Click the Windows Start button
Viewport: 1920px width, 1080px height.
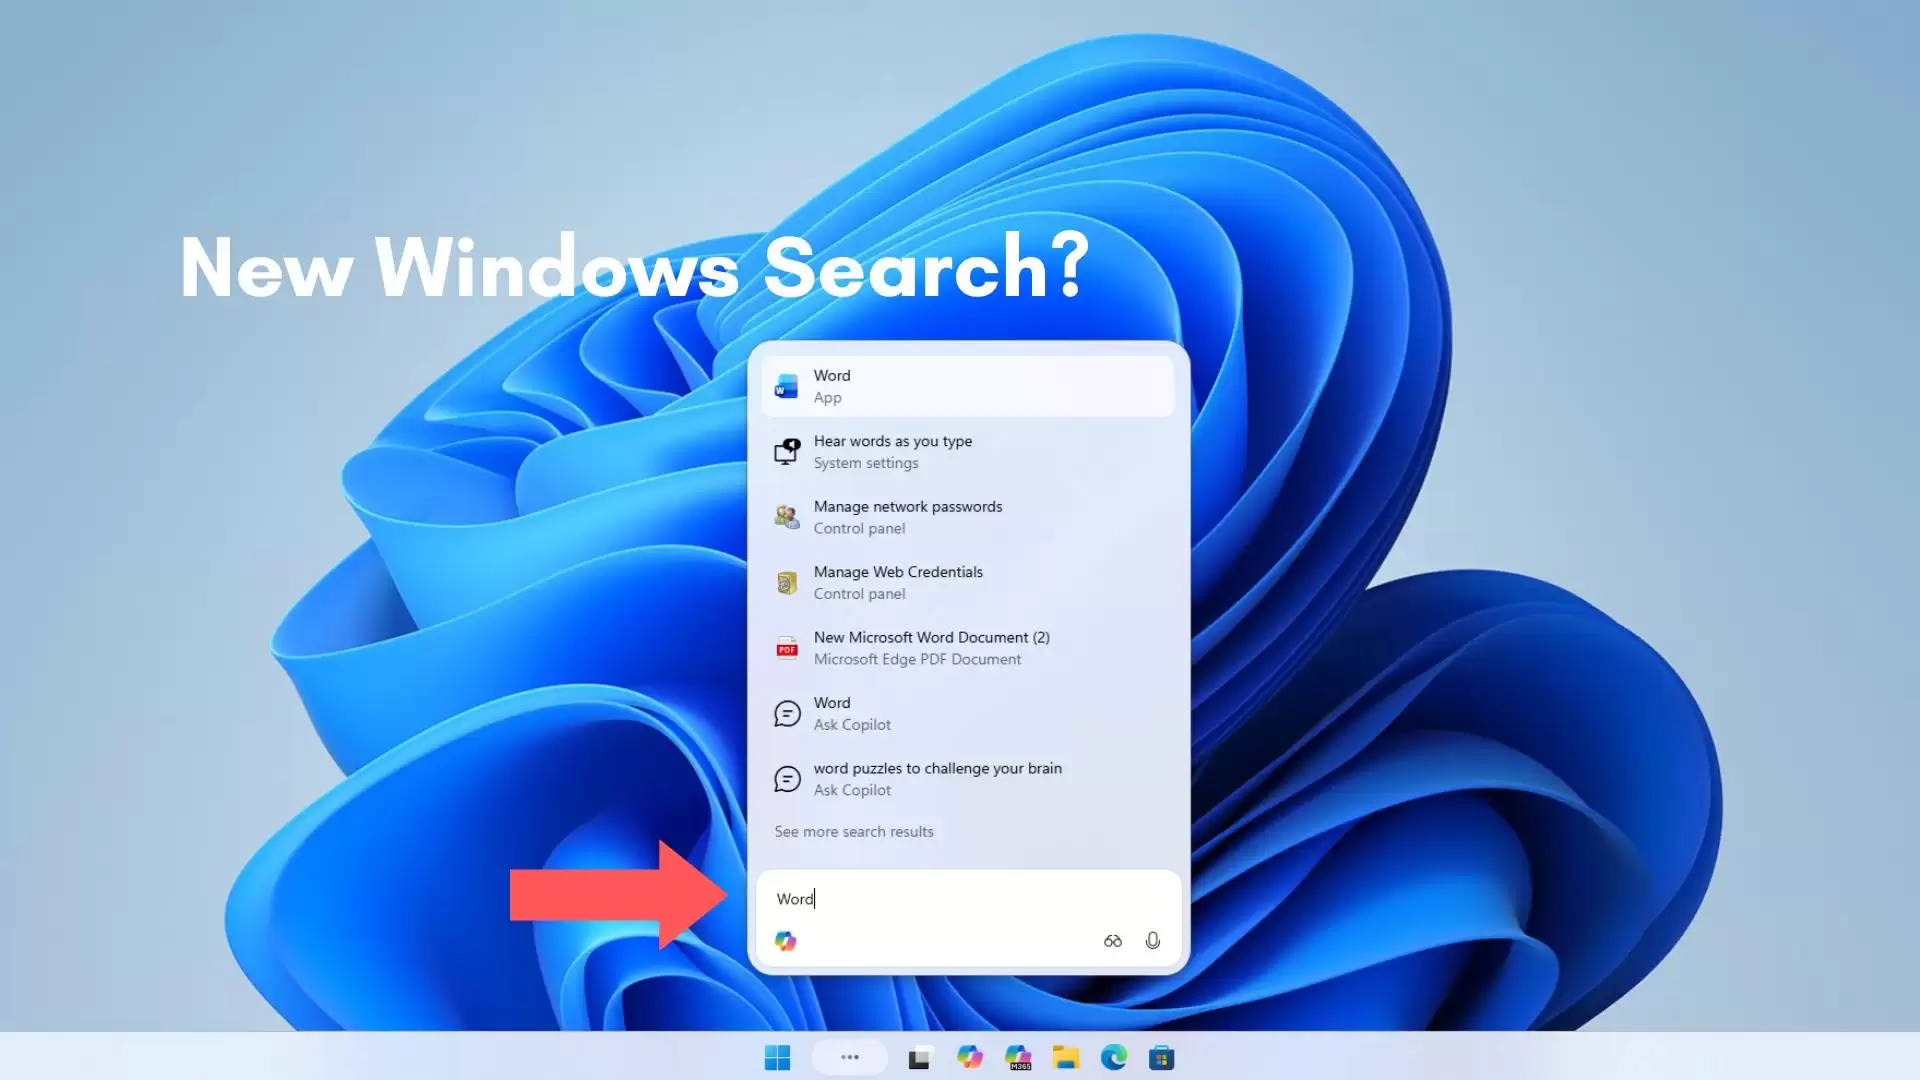(778, 1057)
